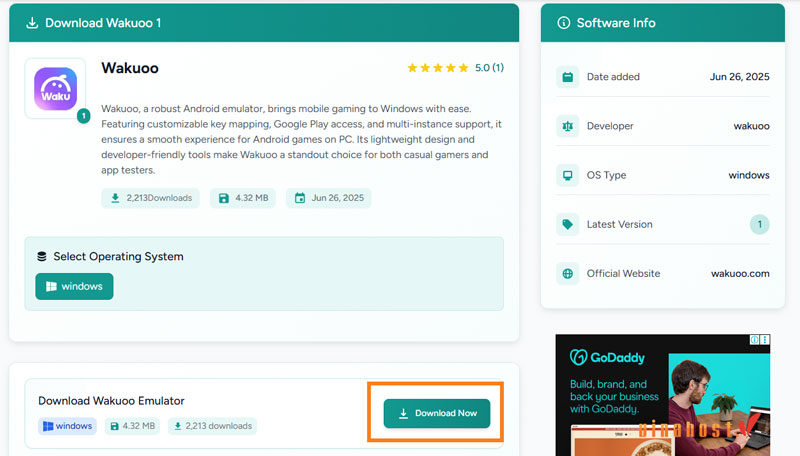
Task: Click the Official Website globe icon
Action: click(x=567, y=273)
